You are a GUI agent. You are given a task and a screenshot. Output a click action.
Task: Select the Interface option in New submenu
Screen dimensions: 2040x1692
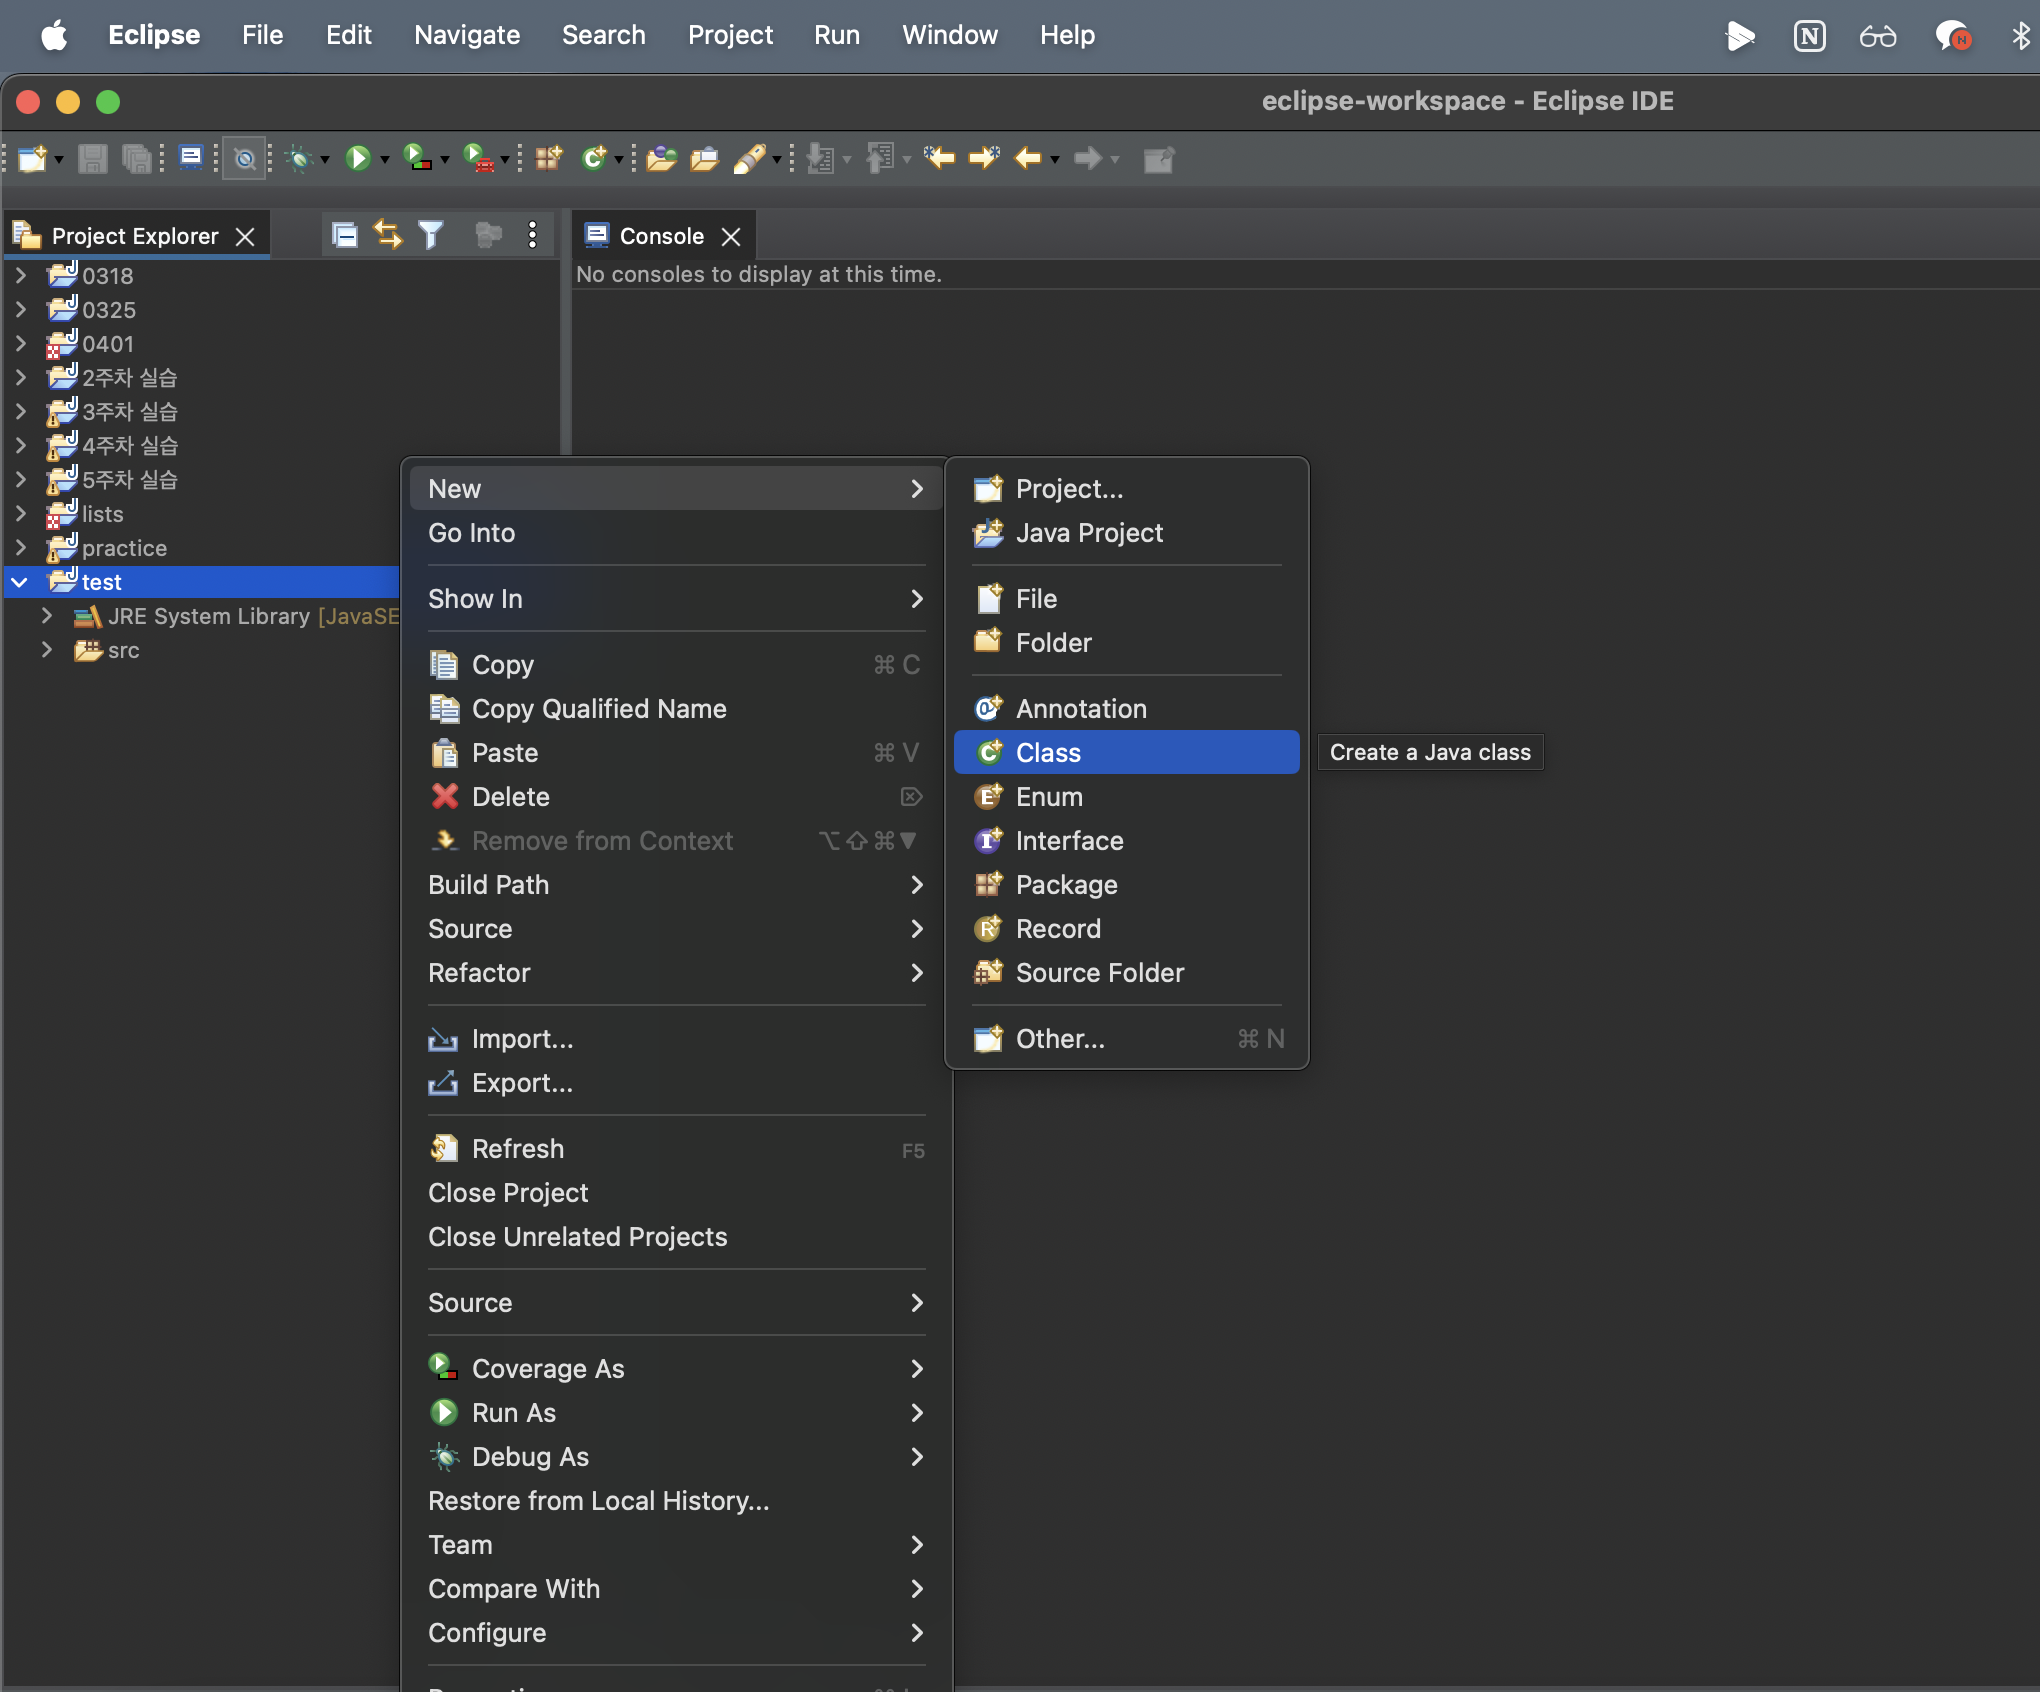click(1069, 841)
